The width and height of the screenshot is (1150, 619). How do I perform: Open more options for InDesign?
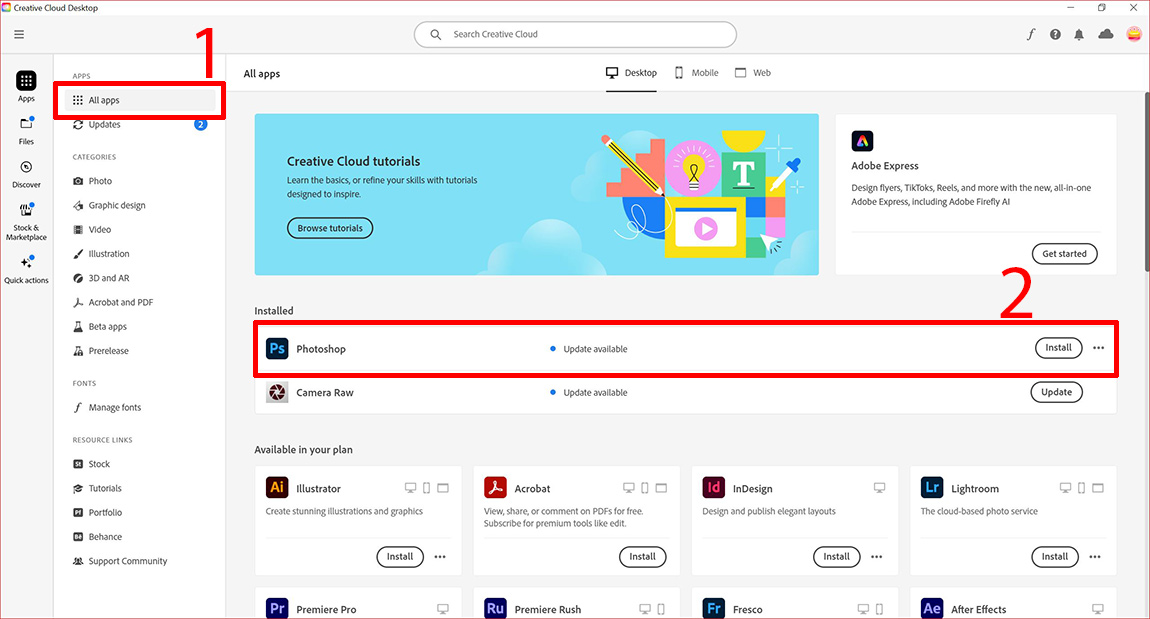(876, 557)
